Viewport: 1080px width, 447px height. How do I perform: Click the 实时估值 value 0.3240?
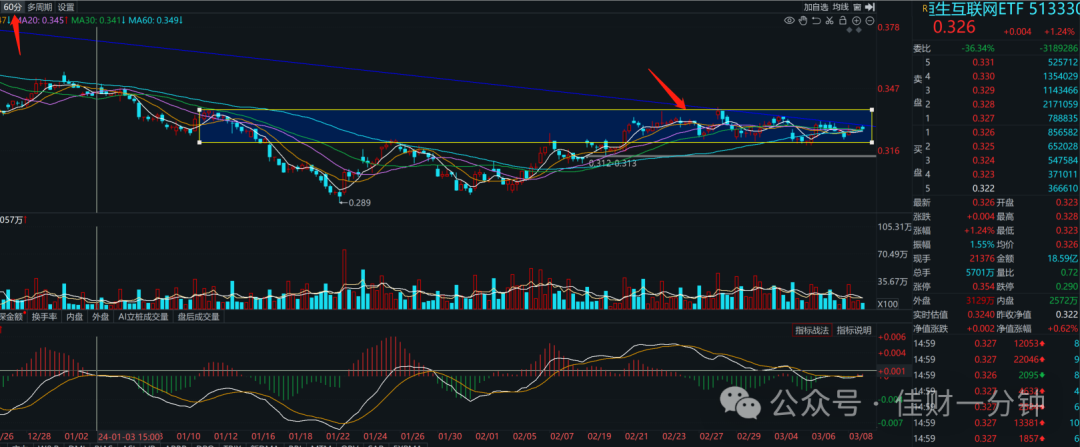point(980,314)
